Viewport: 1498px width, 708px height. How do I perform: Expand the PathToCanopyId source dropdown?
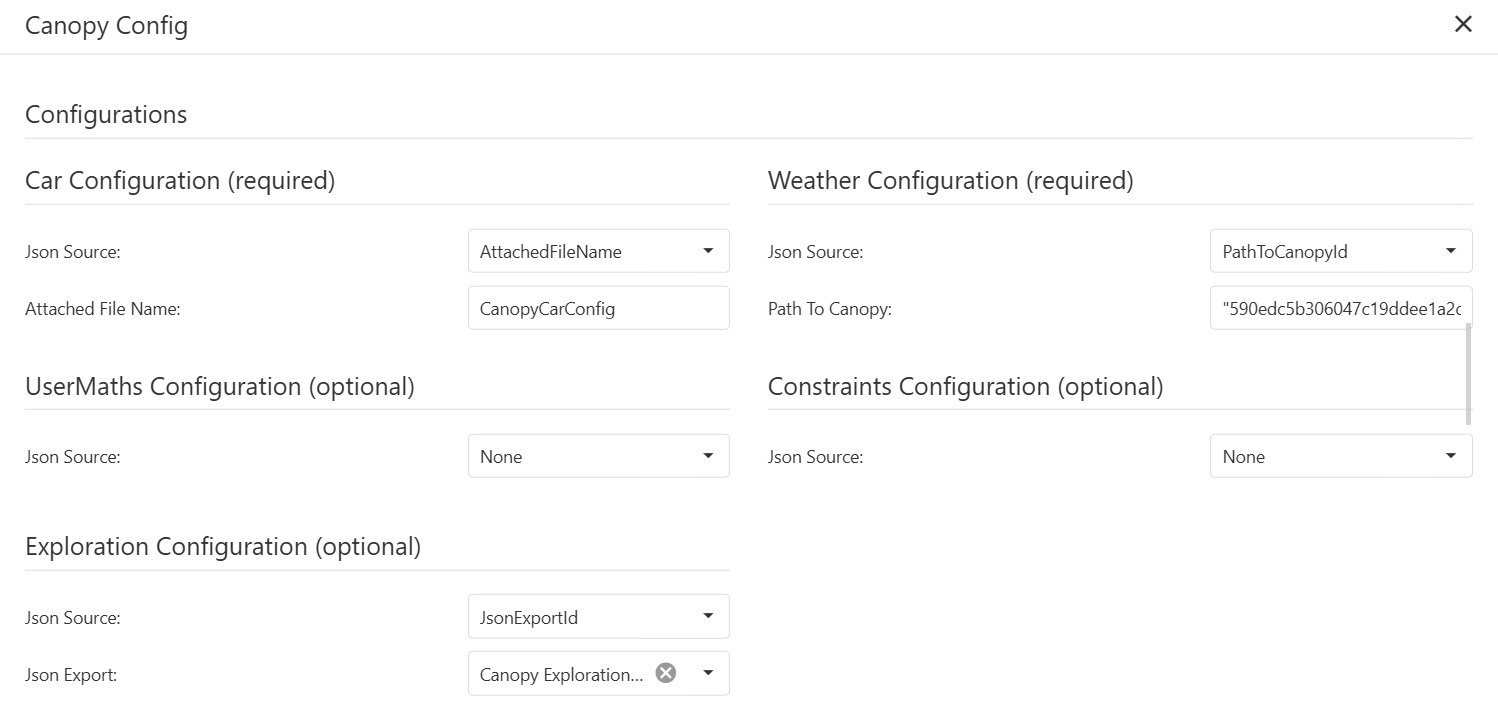point(1340,251)
